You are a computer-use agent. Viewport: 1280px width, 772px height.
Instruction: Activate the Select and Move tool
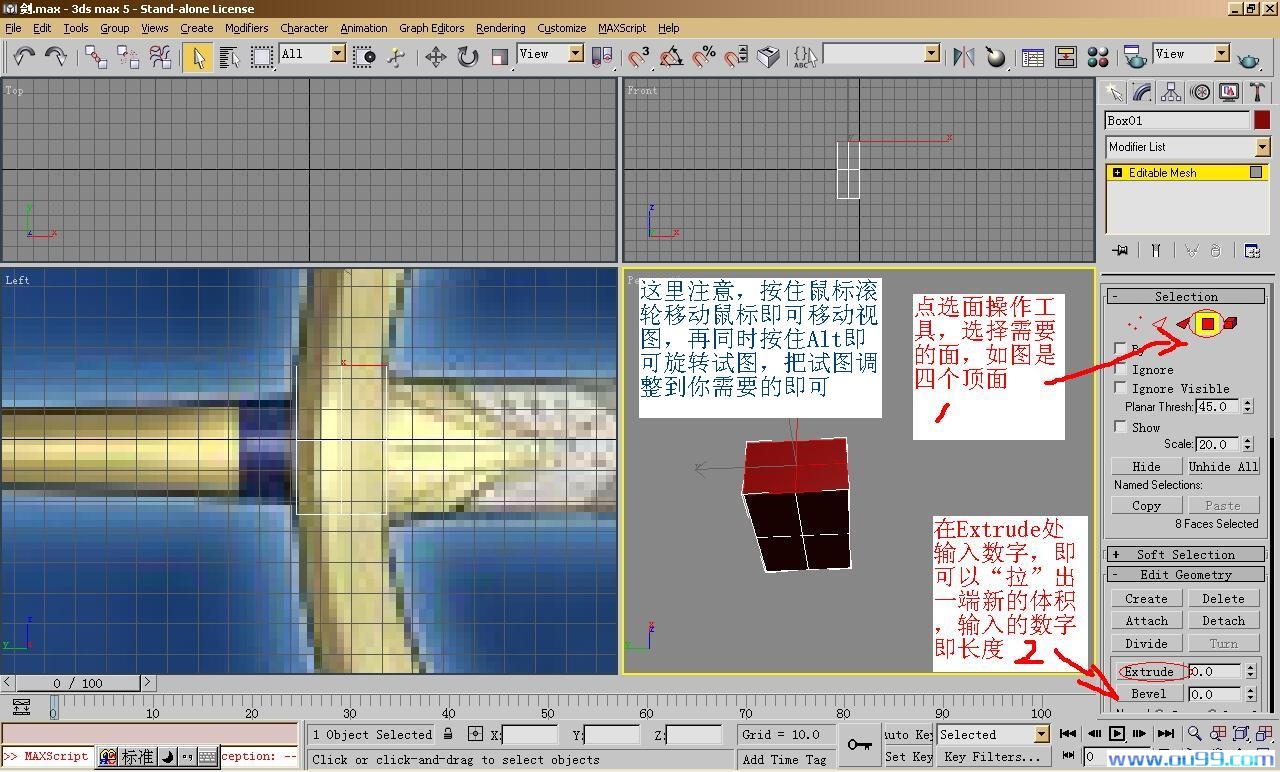436,57
